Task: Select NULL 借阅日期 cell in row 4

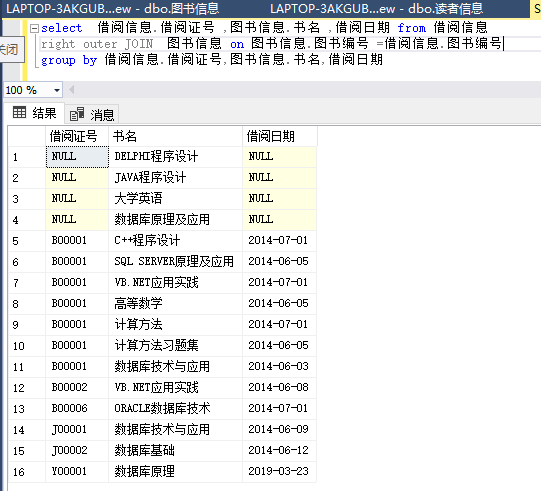Action: (280, 220)
